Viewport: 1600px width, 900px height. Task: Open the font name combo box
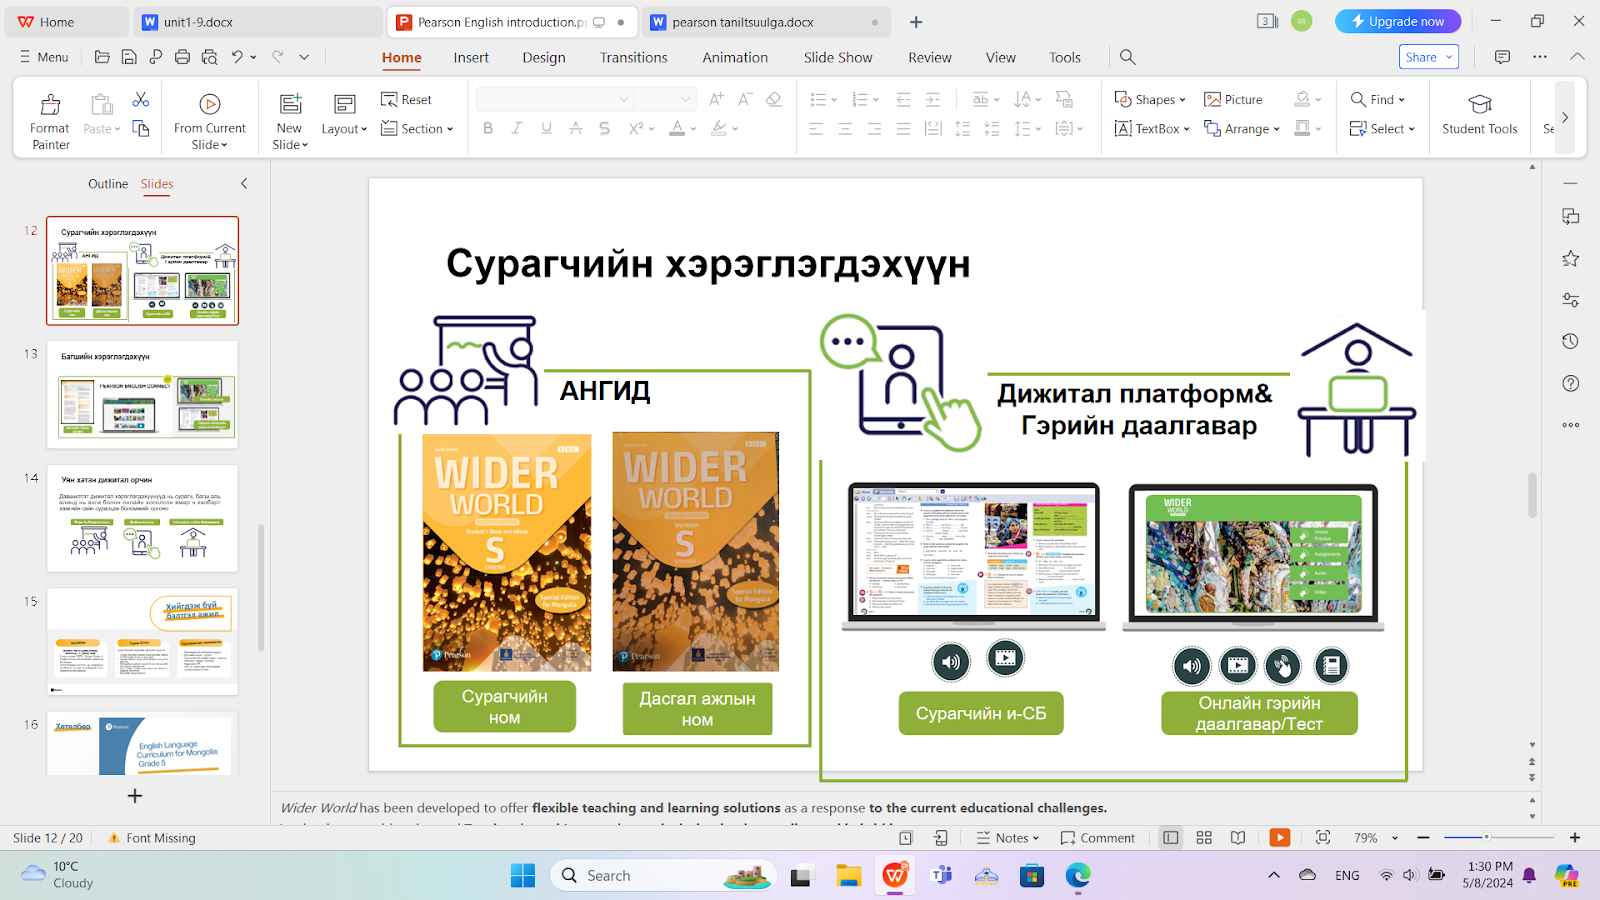click(554, 99)
